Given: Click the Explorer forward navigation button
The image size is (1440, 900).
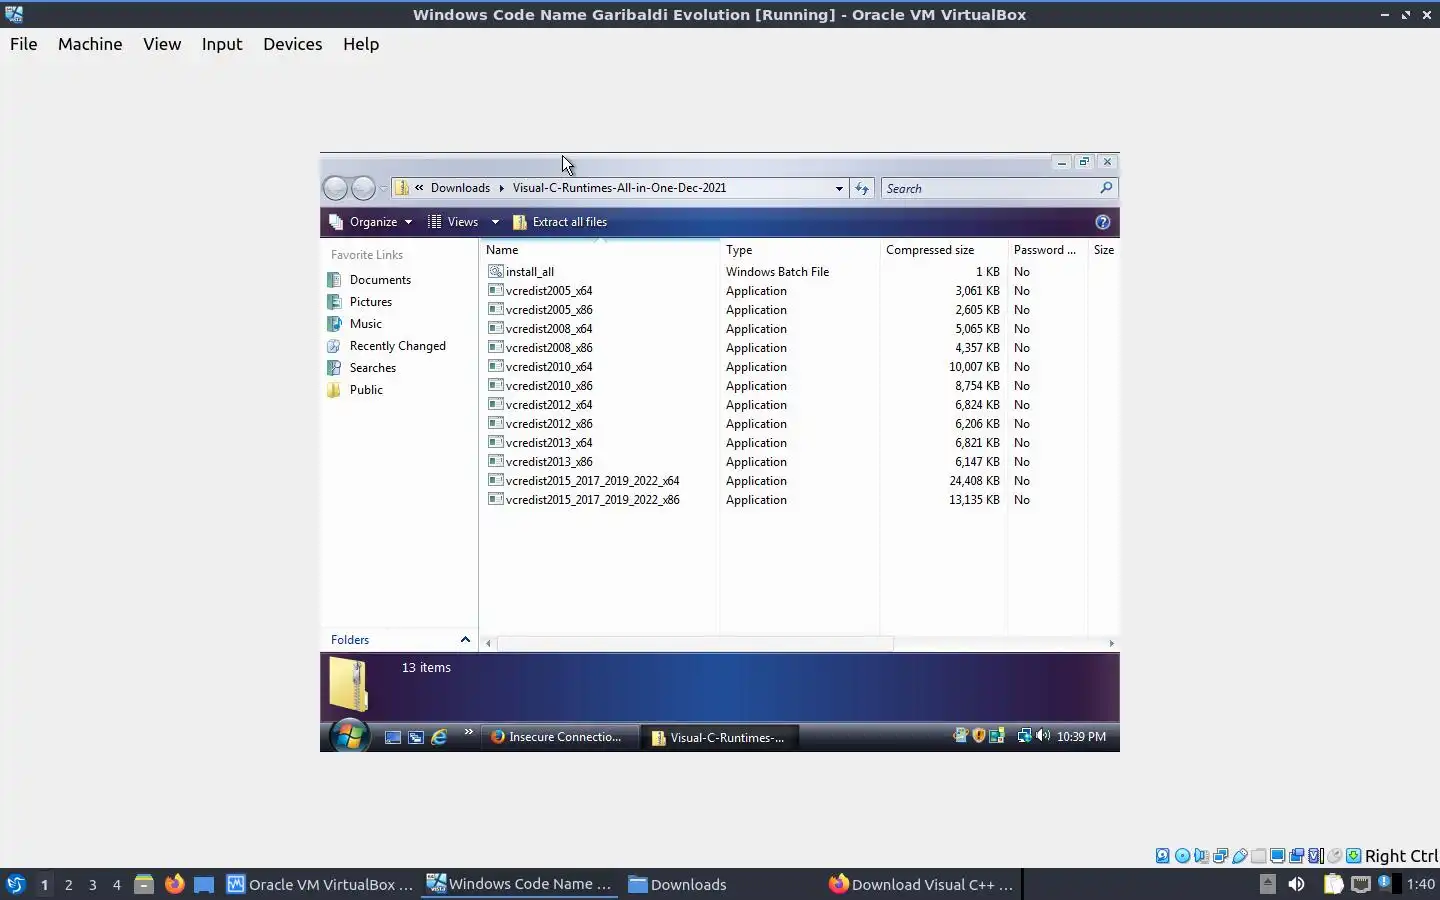Looking at the screenshot, I should (x=363, y=188).
